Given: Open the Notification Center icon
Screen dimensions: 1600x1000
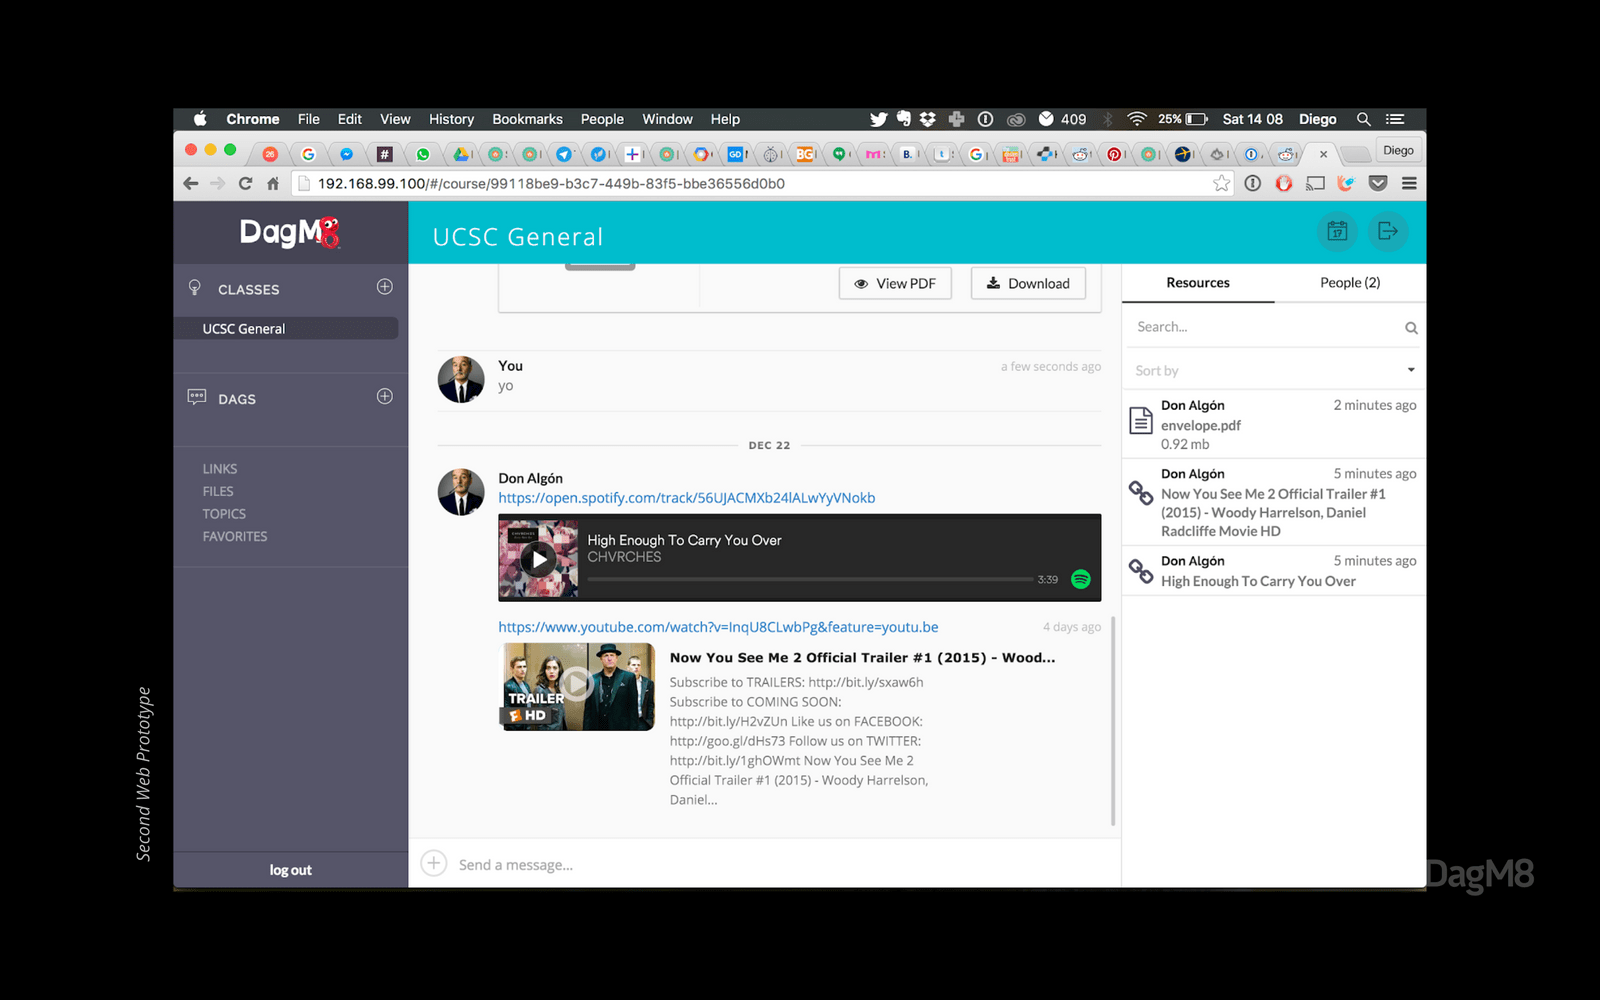Looking at the screenshot, I should pyautogui.click(x=1395, y=119).
